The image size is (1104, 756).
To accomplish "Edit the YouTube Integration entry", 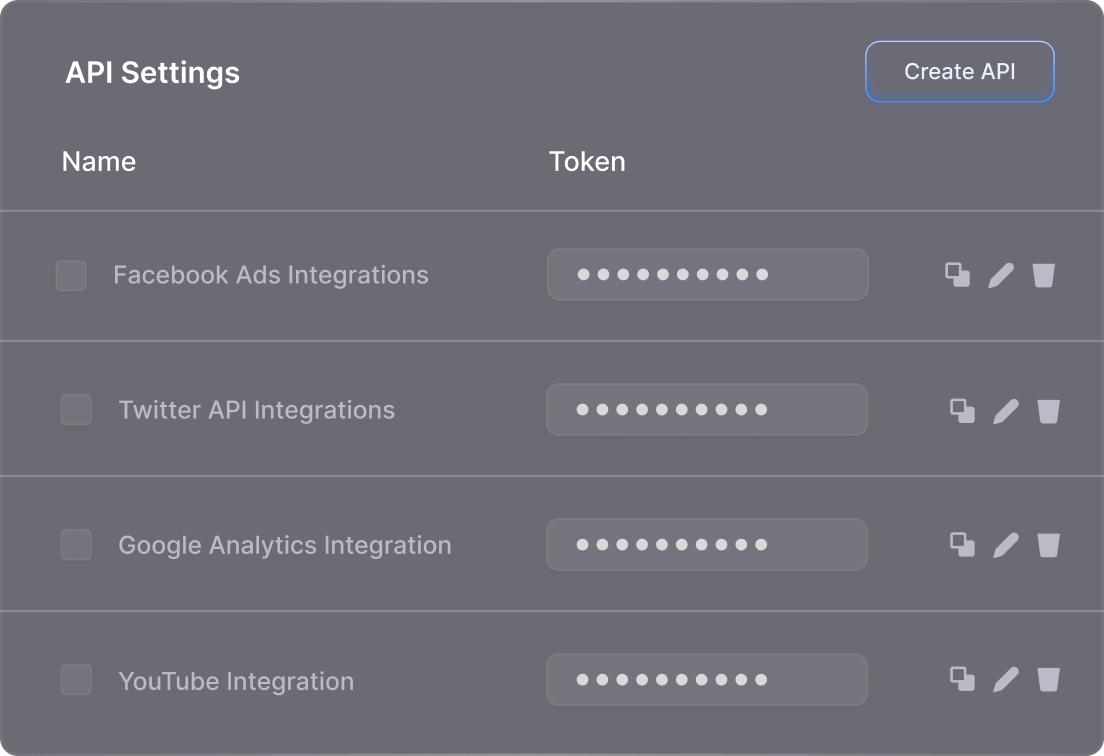I will [x=1006, y=680].
